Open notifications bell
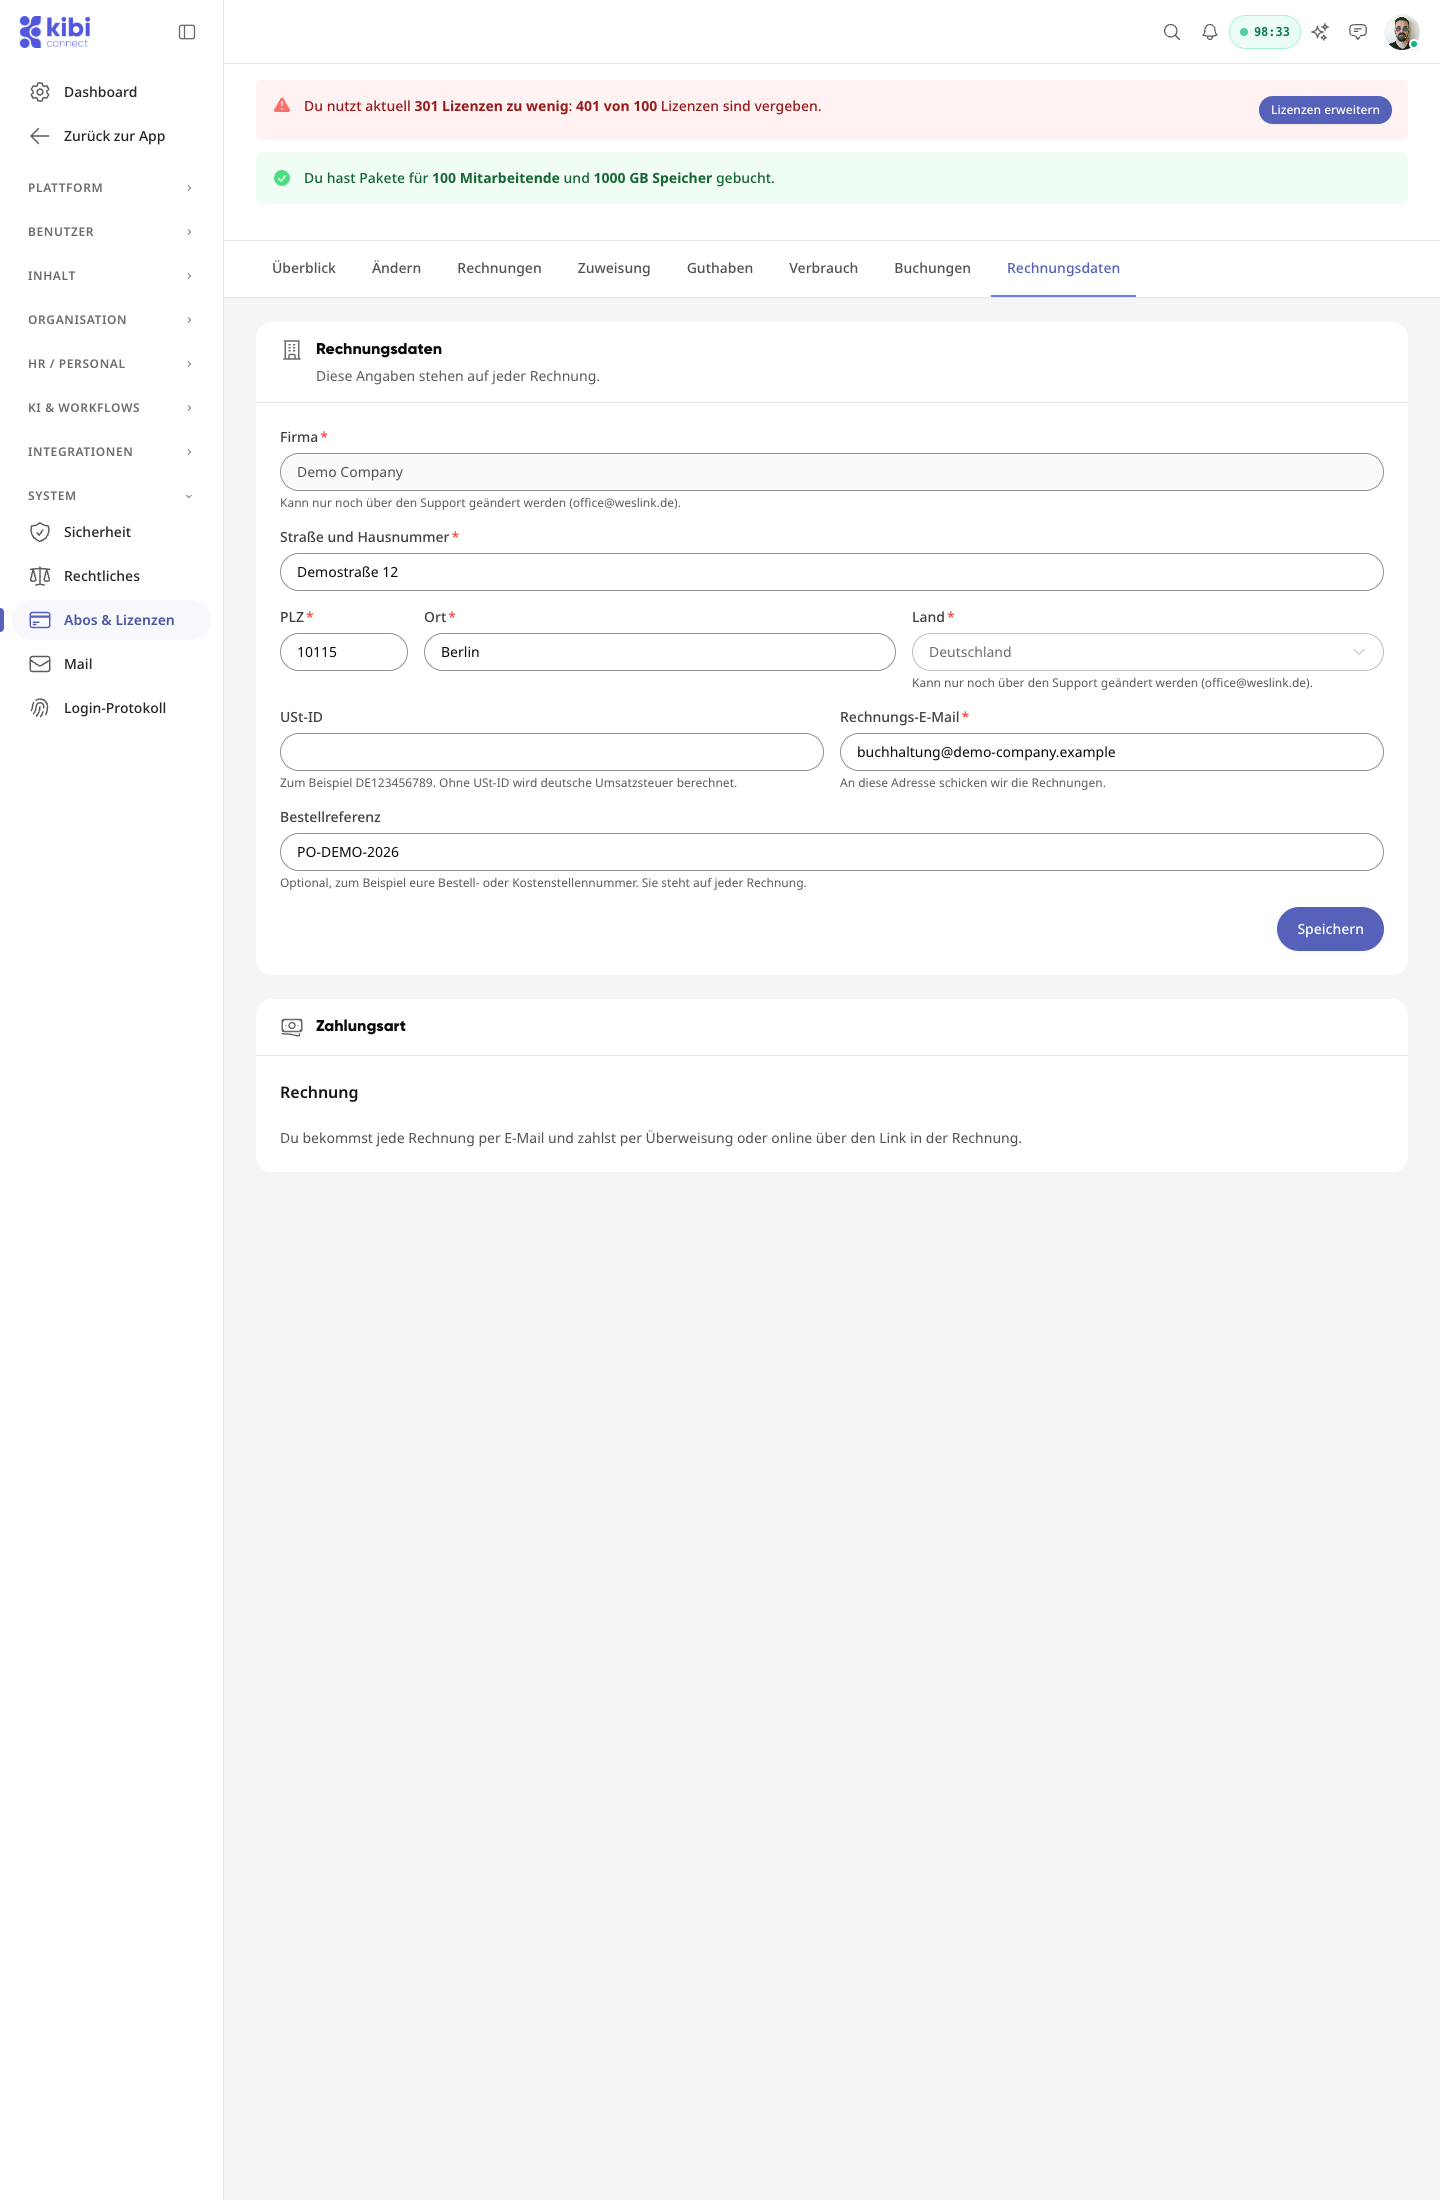Viewport: 1440px width, 2200px height. 1210,32
